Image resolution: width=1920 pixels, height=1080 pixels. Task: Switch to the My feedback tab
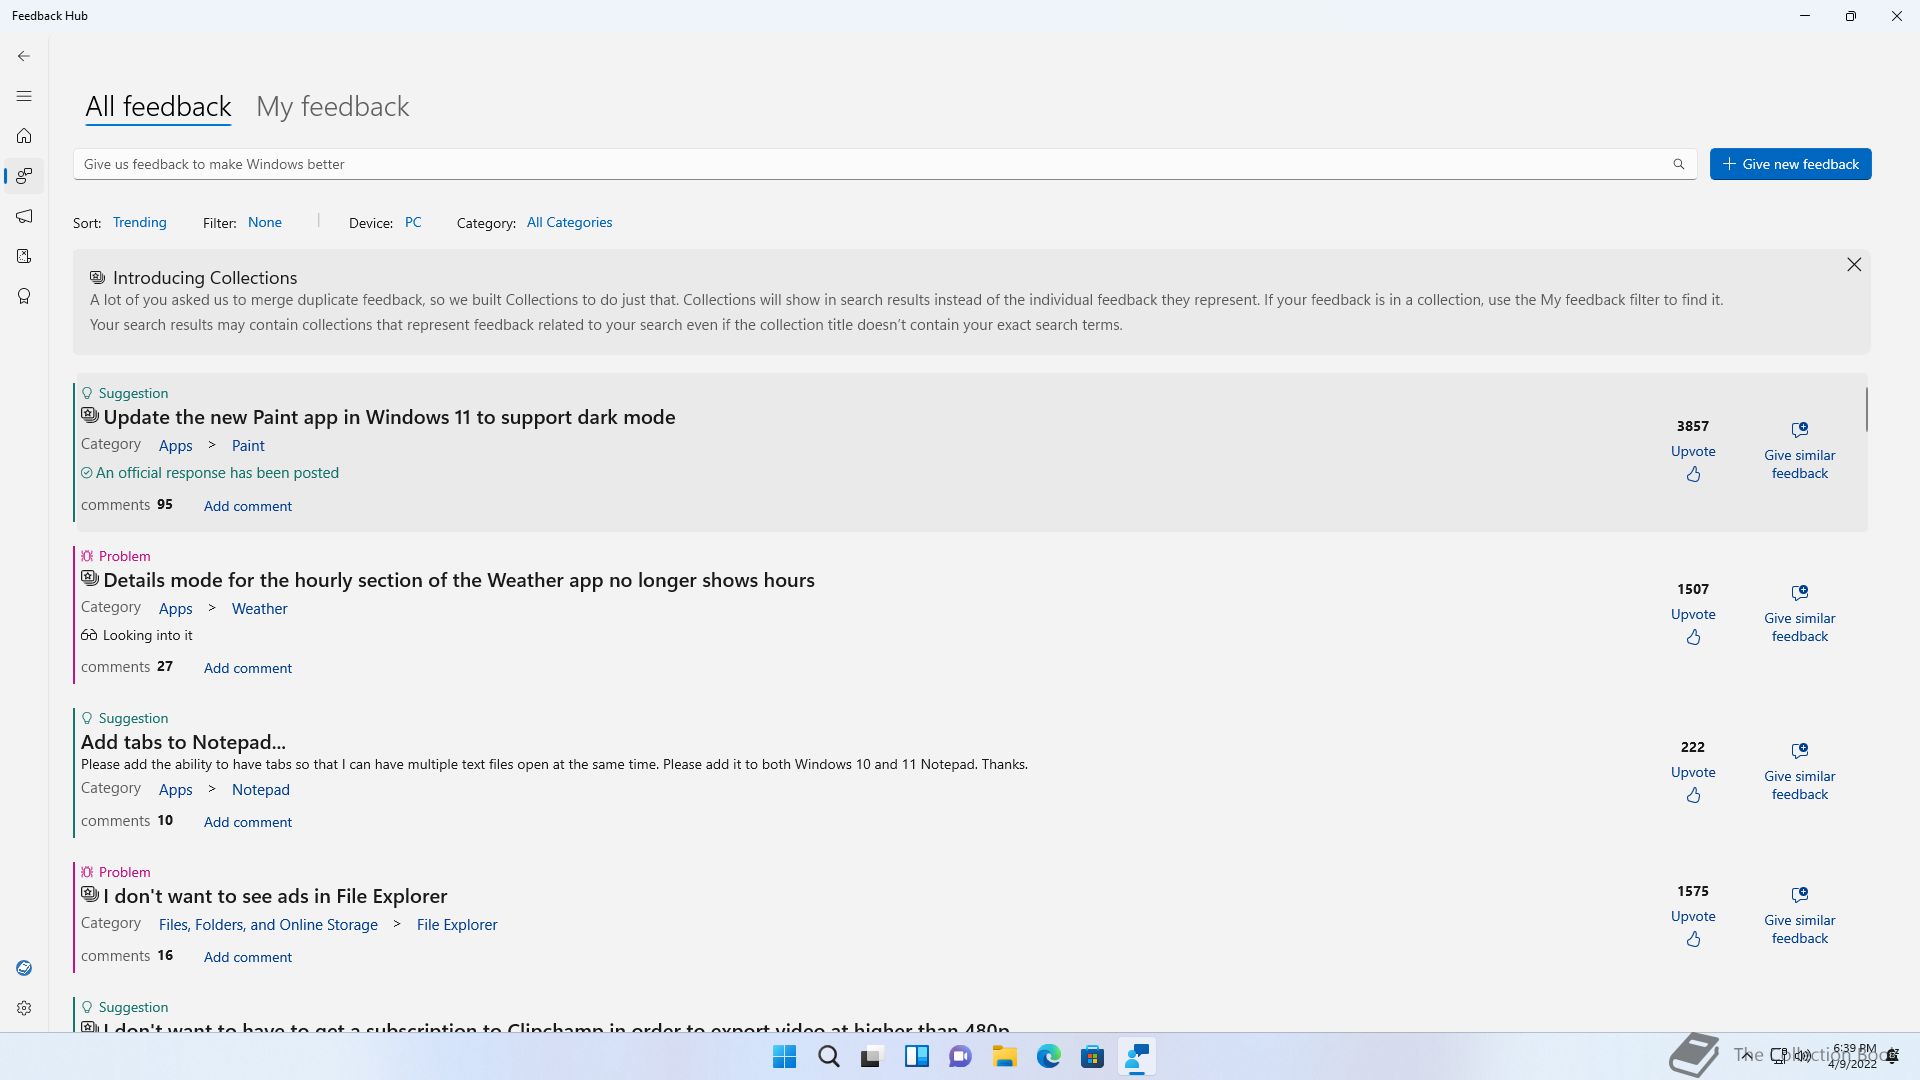coord(333,106)
